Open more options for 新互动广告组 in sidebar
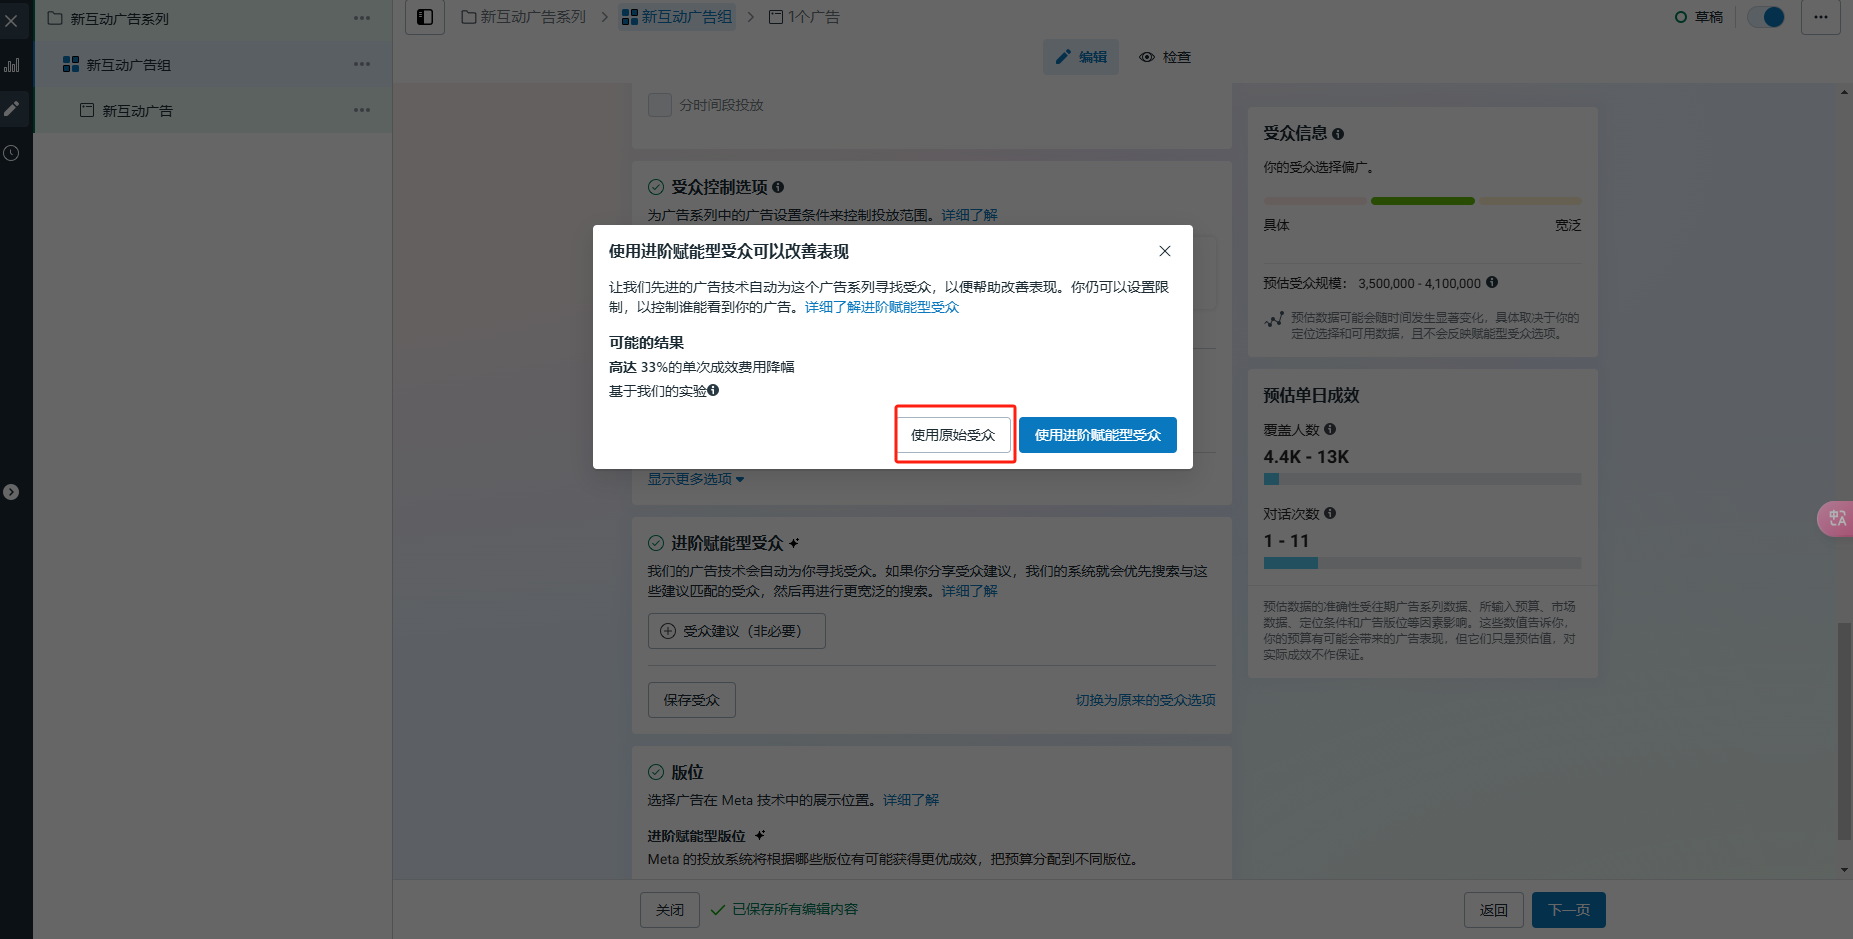The height and width of the screenshot is (939, 1853). click(x=362, y=64)
